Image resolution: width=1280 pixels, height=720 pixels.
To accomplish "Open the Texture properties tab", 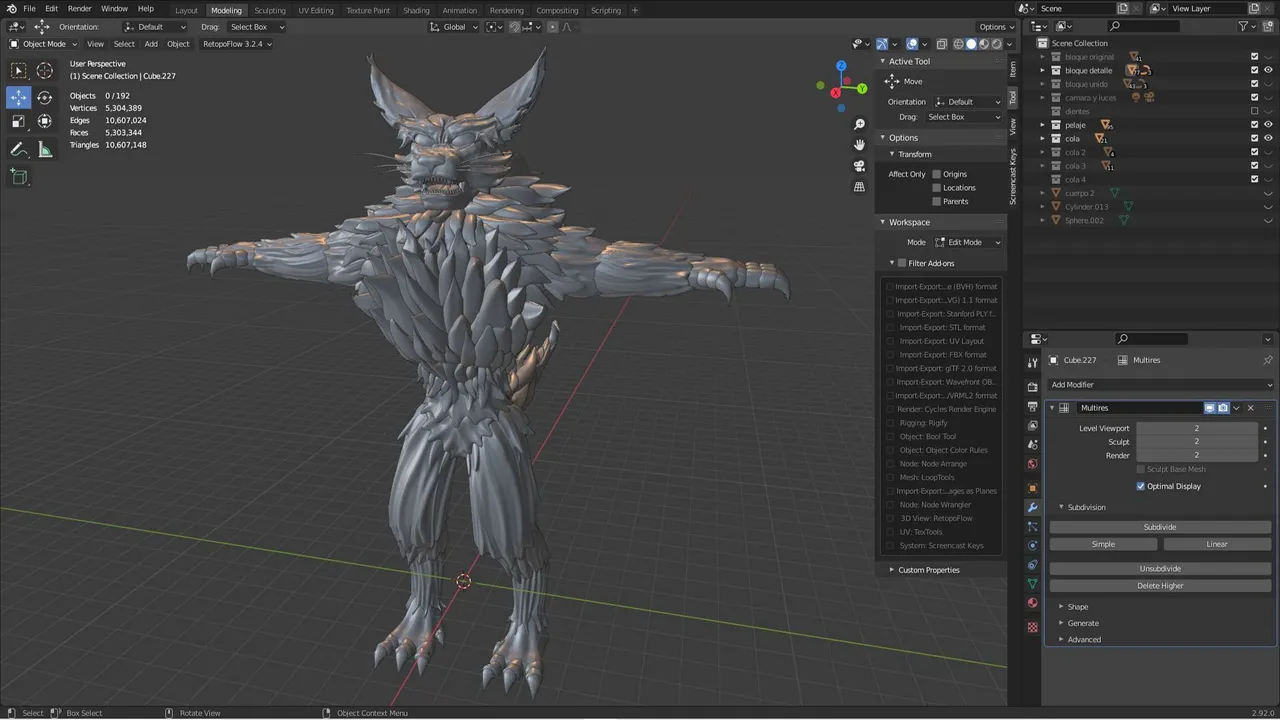I will (x=1033, y=627).
